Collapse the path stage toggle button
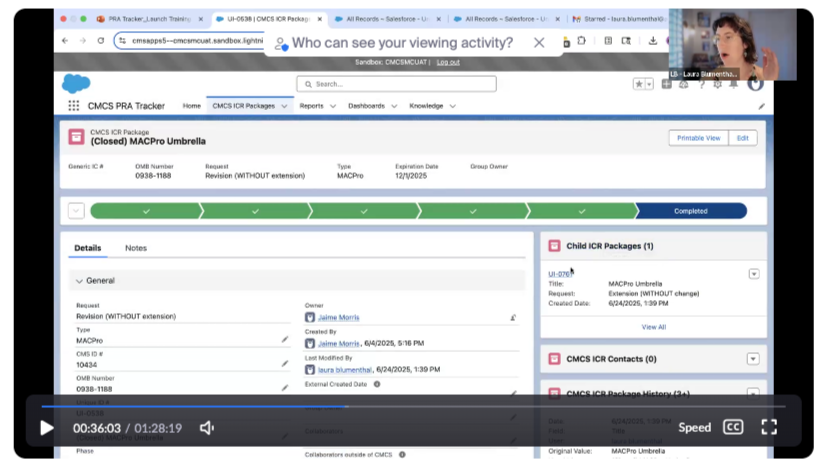Screen dimensions: 829x469 coord(76,211)
